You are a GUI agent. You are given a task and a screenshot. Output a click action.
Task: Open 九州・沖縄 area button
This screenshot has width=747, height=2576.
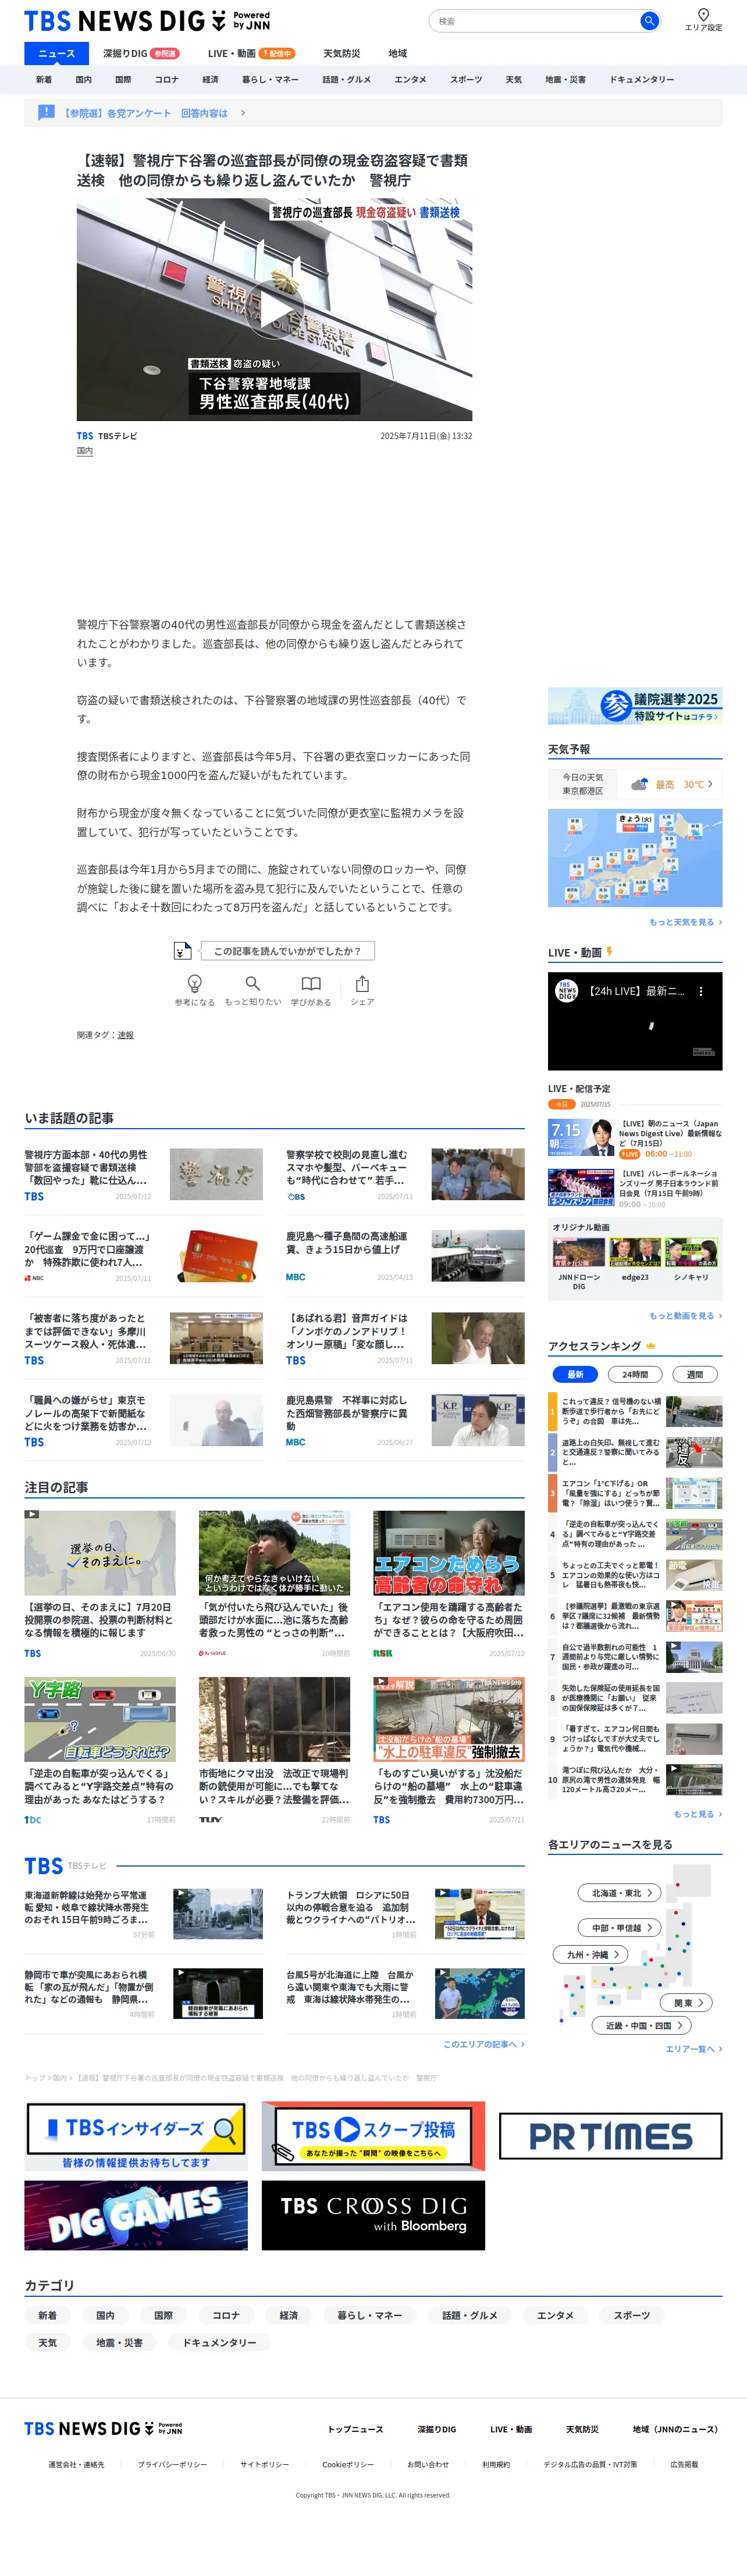click(590, 1954)
